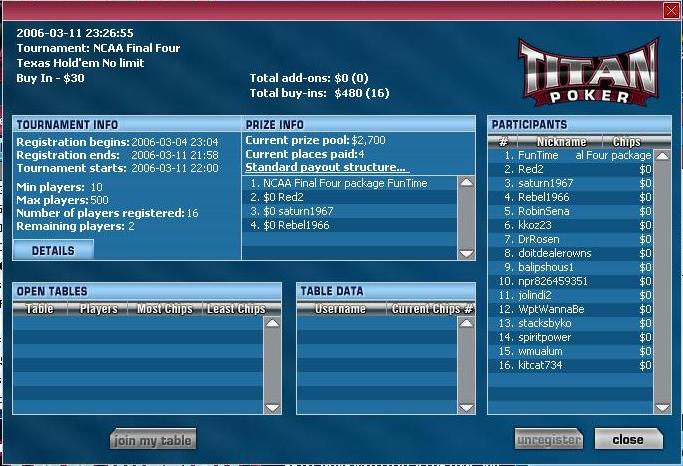The height and width of the screenshot is (466, 683).
Task: Click Prize Info list scroll up arrow
Action: tap(466, 182)
